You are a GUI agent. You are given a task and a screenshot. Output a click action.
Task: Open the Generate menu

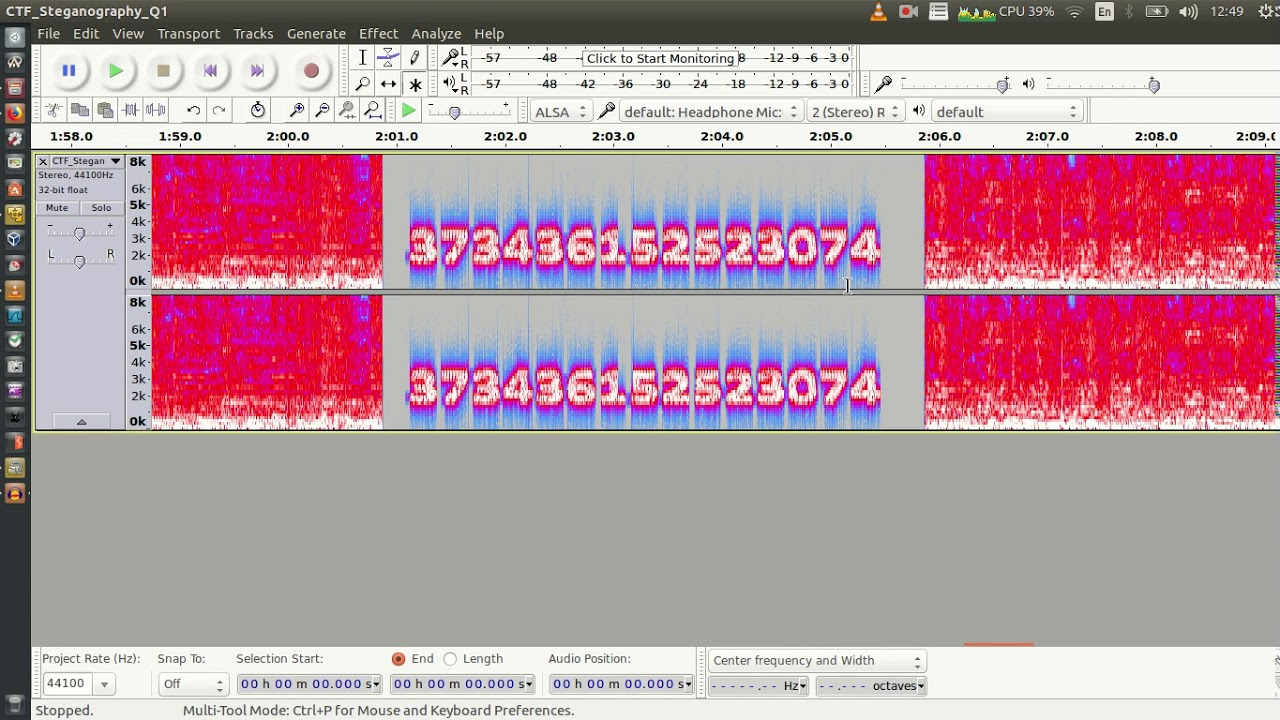click(316, 33)
